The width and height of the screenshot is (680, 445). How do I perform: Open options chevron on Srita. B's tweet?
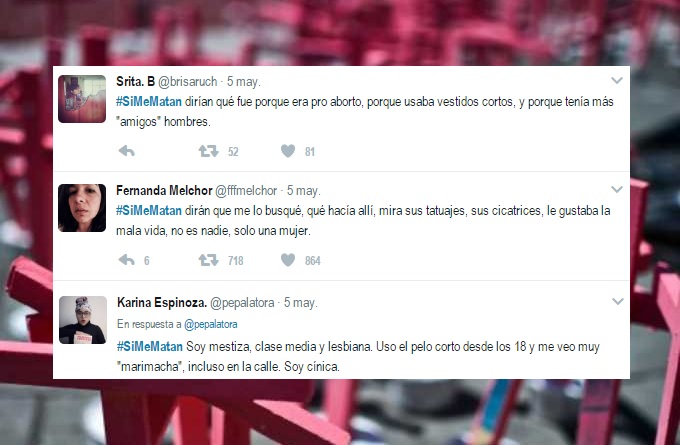pos(617,80)
